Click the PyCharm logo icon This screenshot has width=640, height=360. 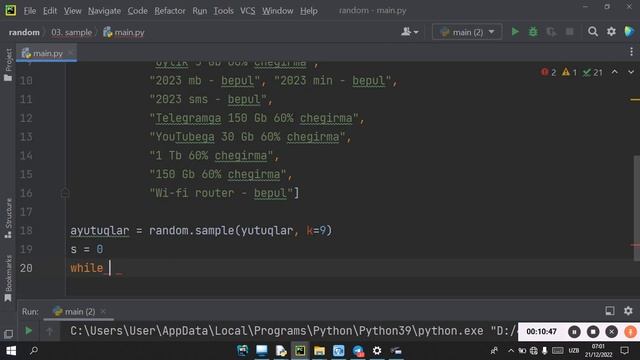click(x=11, y=10)
